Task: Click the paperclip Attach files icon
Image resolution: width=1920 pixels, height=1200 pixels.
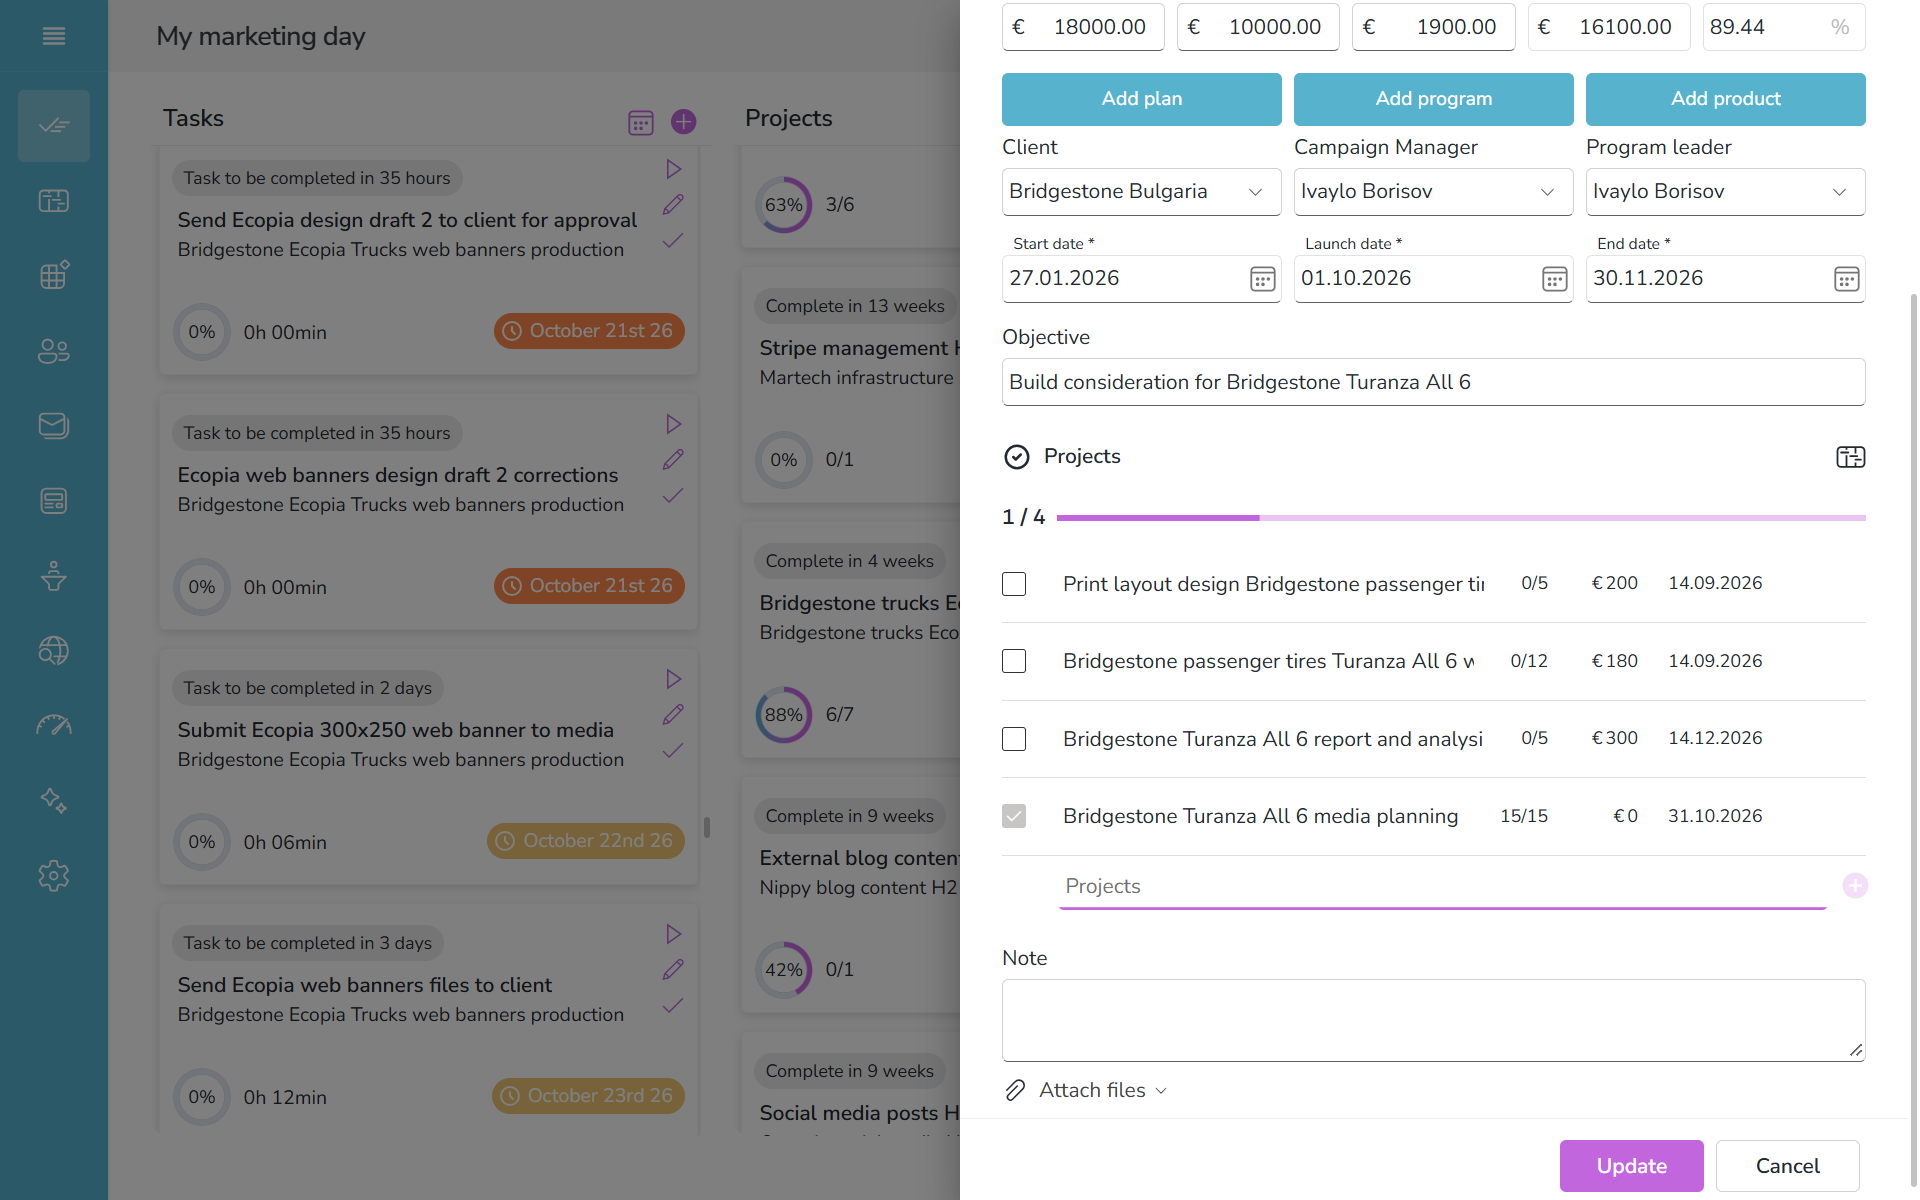Action: [x=1015, y=1090]
